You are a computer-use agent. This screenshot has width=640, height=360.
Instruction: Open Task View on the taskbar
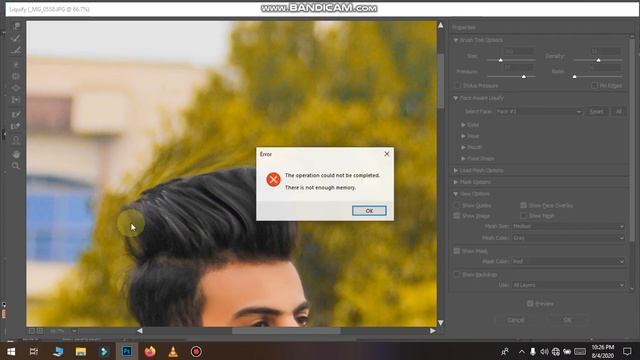(34, 351)
